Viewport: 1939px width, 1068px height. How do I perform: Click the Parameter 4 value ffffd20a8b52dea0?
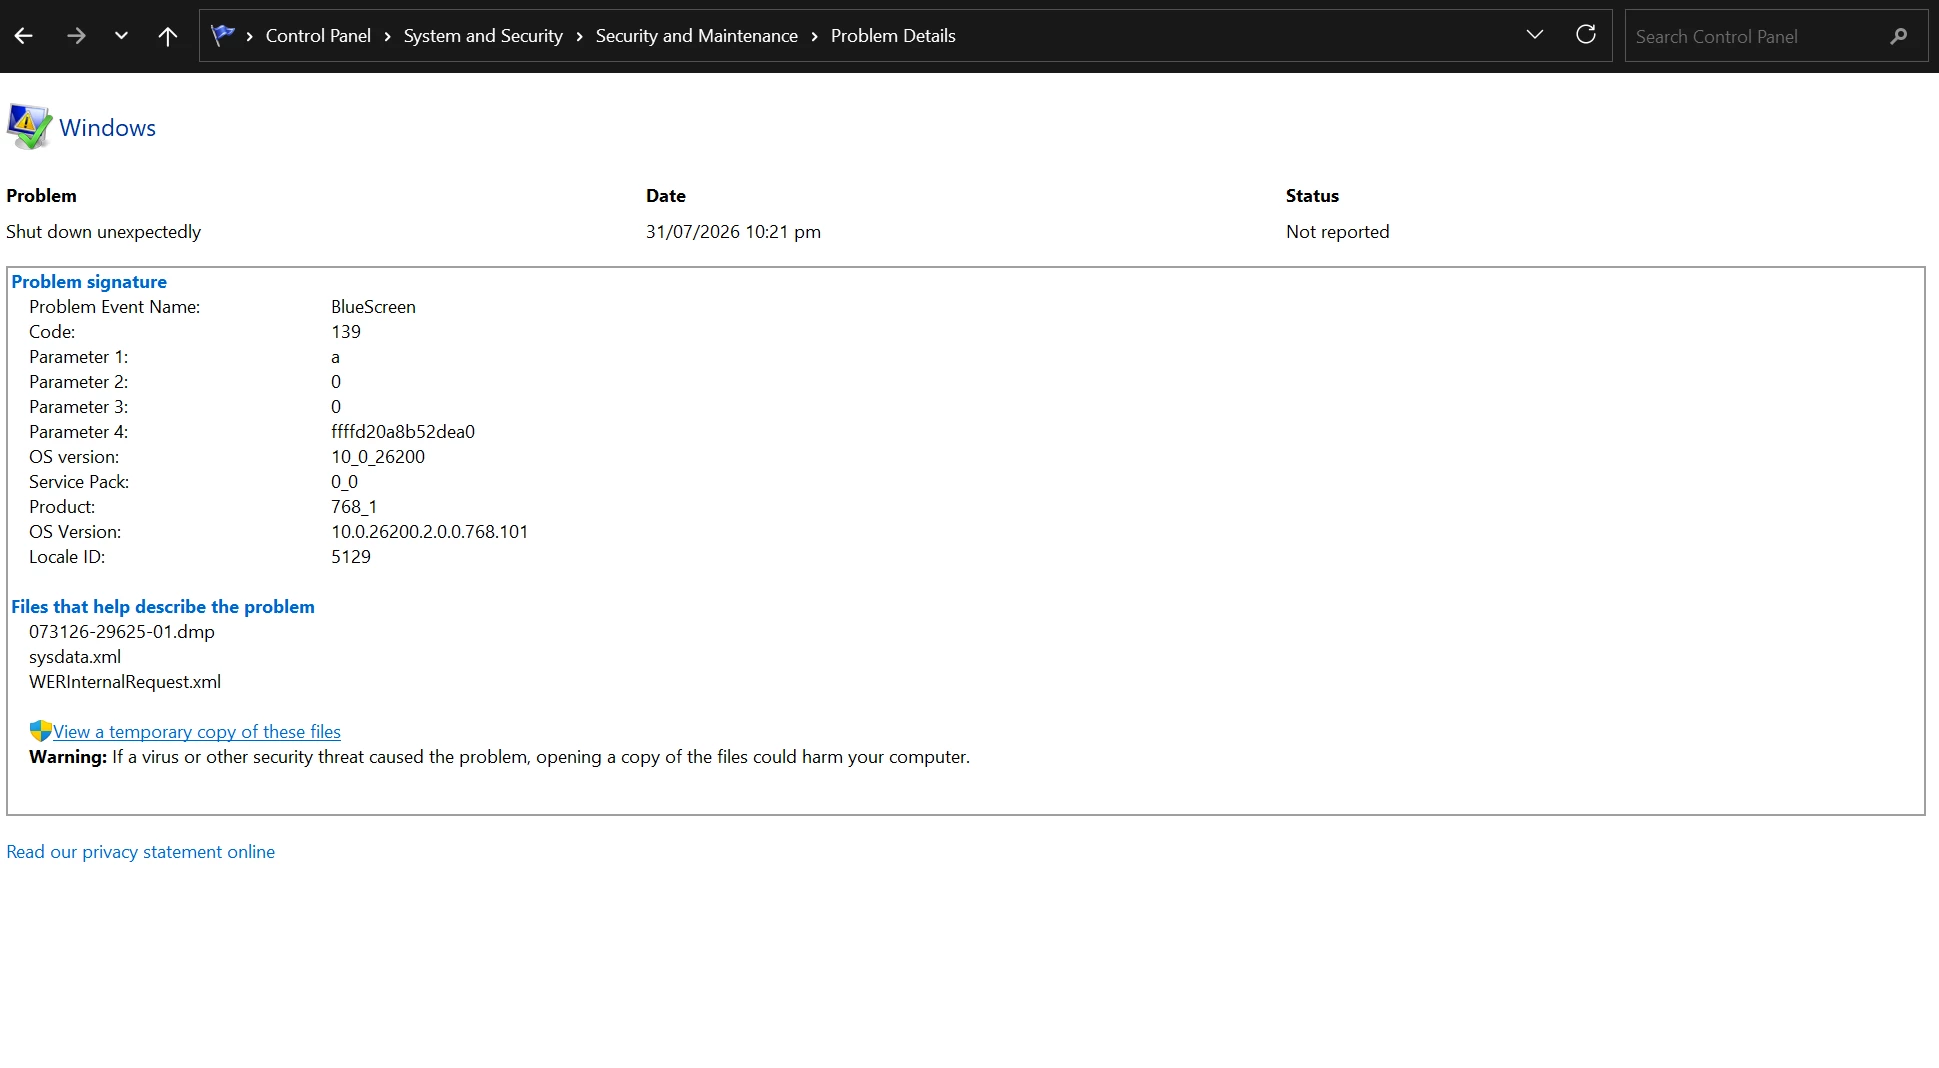point(403,432)
